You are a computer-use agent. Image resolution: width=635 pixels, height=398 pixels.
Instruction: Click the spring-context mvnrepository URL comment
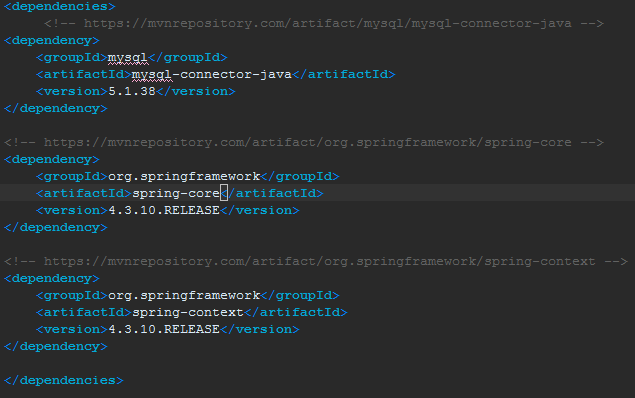(x=316, y=262)
